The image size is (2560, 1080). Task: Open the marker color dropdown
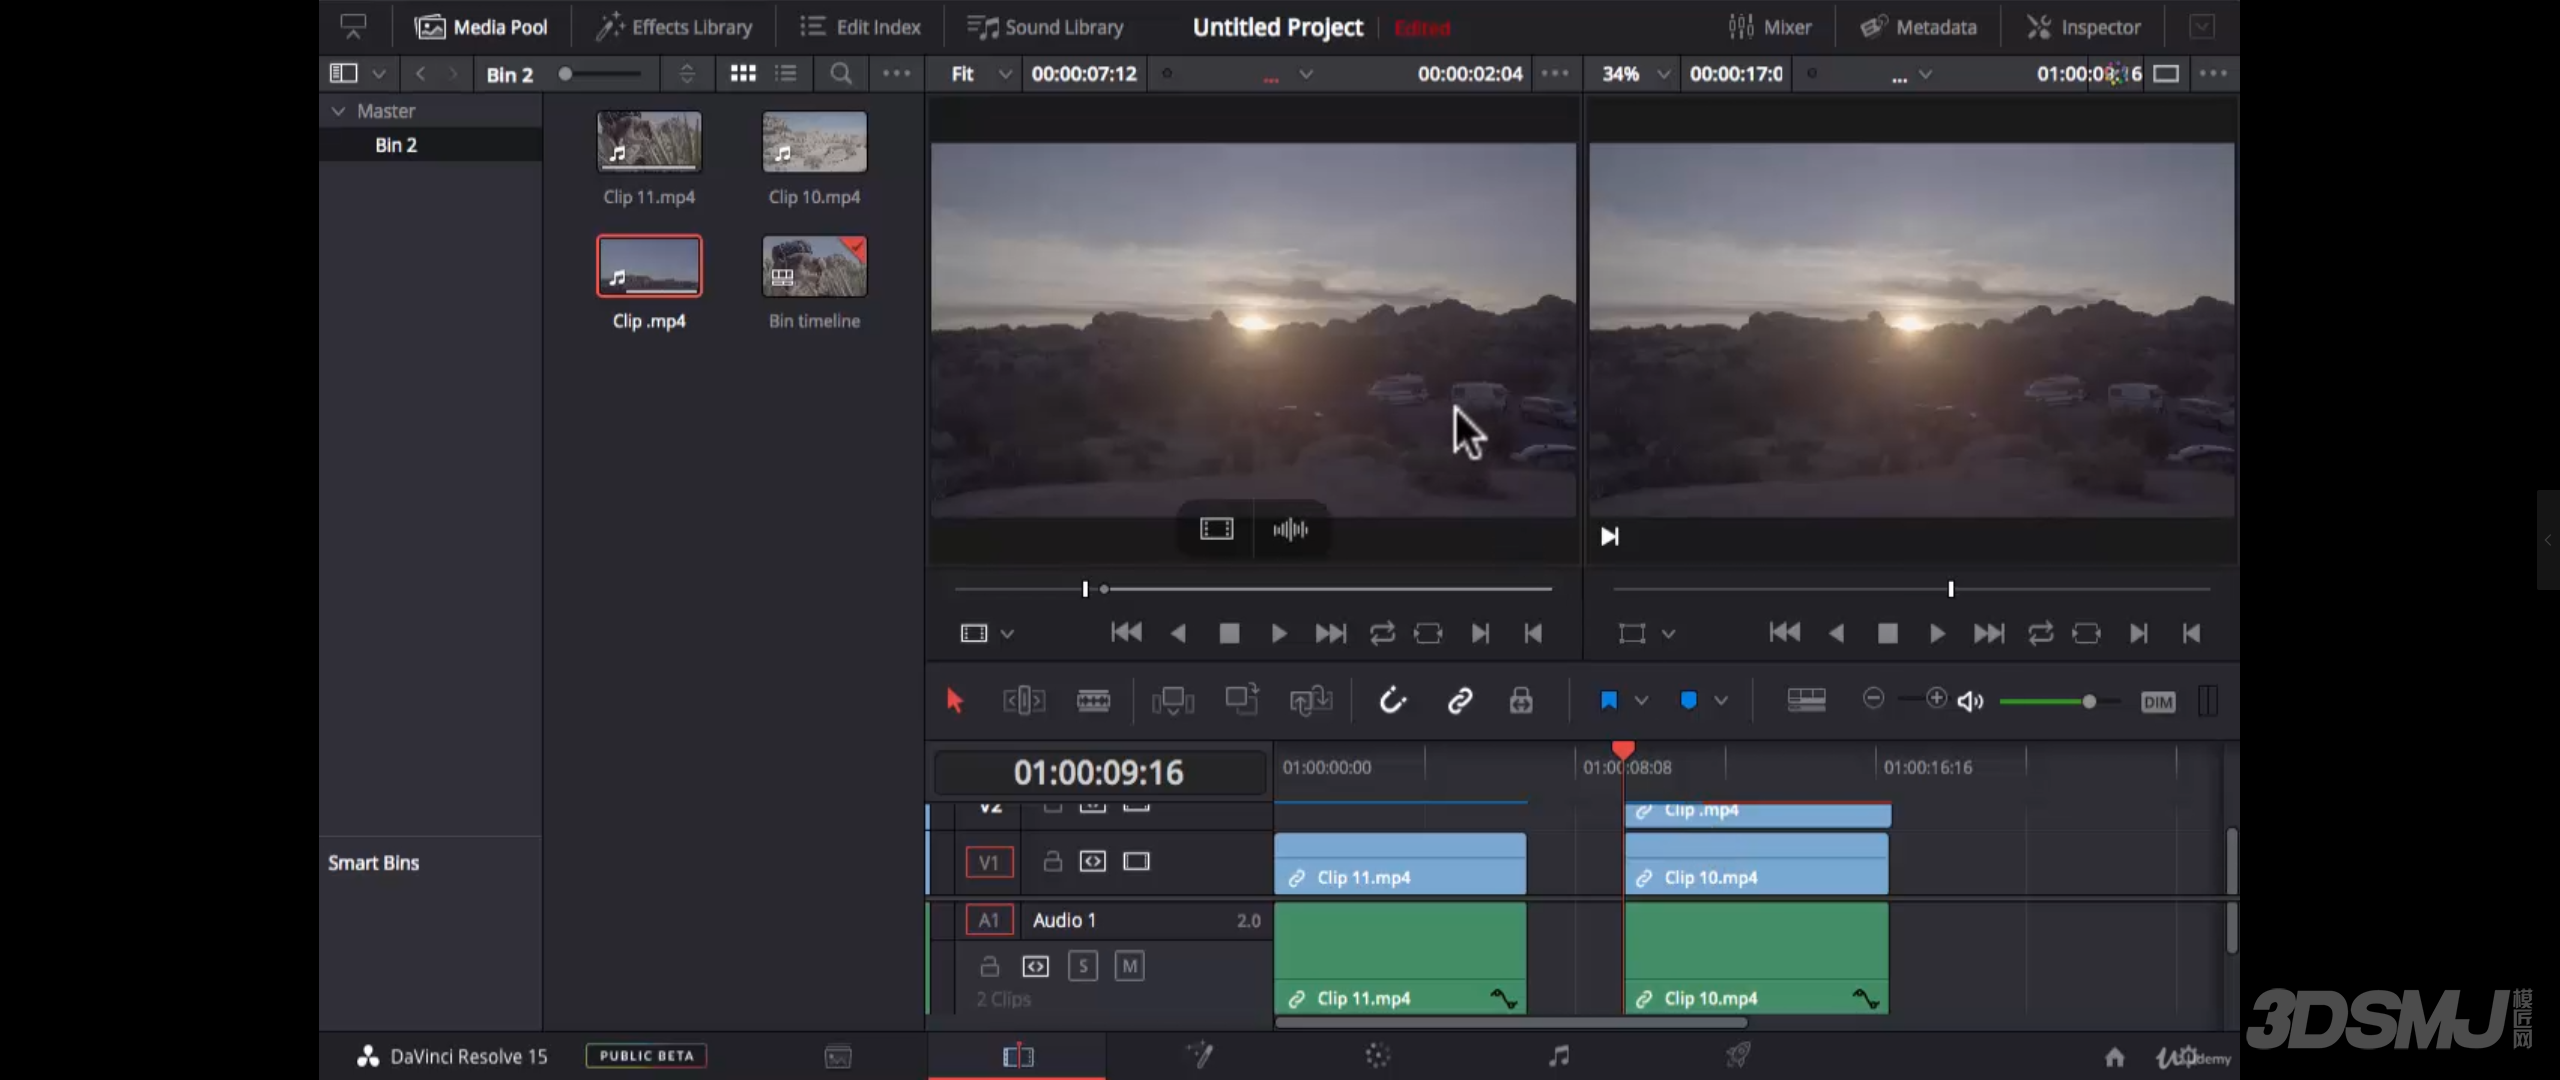[1721, 701]
